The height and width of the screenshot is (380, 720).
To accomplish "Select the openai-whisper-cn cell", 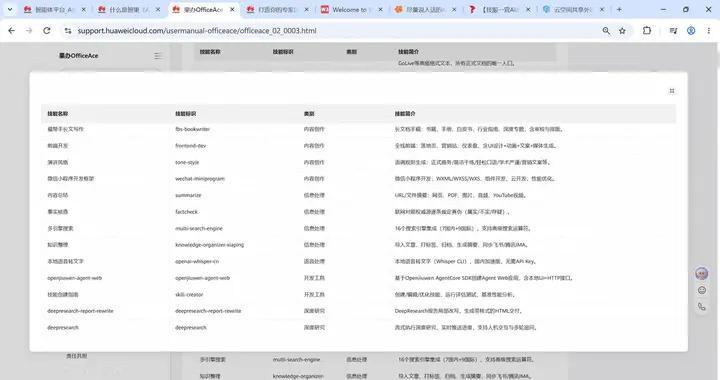I will click(197, 262).
